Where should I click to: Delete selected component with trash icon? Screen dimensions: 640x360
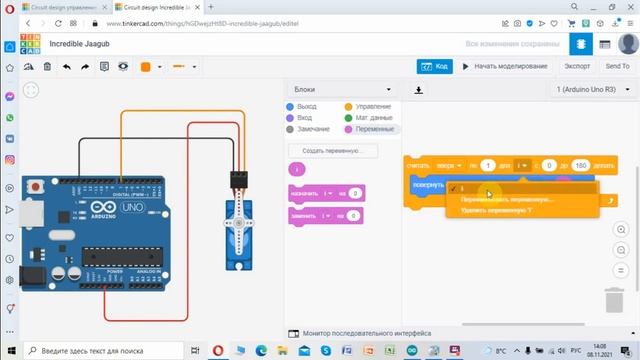point(47,67)
